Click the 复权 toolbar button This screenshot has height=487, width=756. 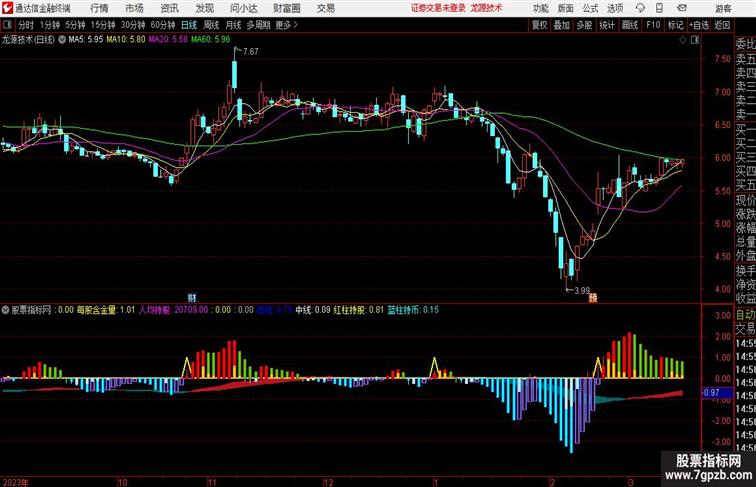(x=539, y=25)
